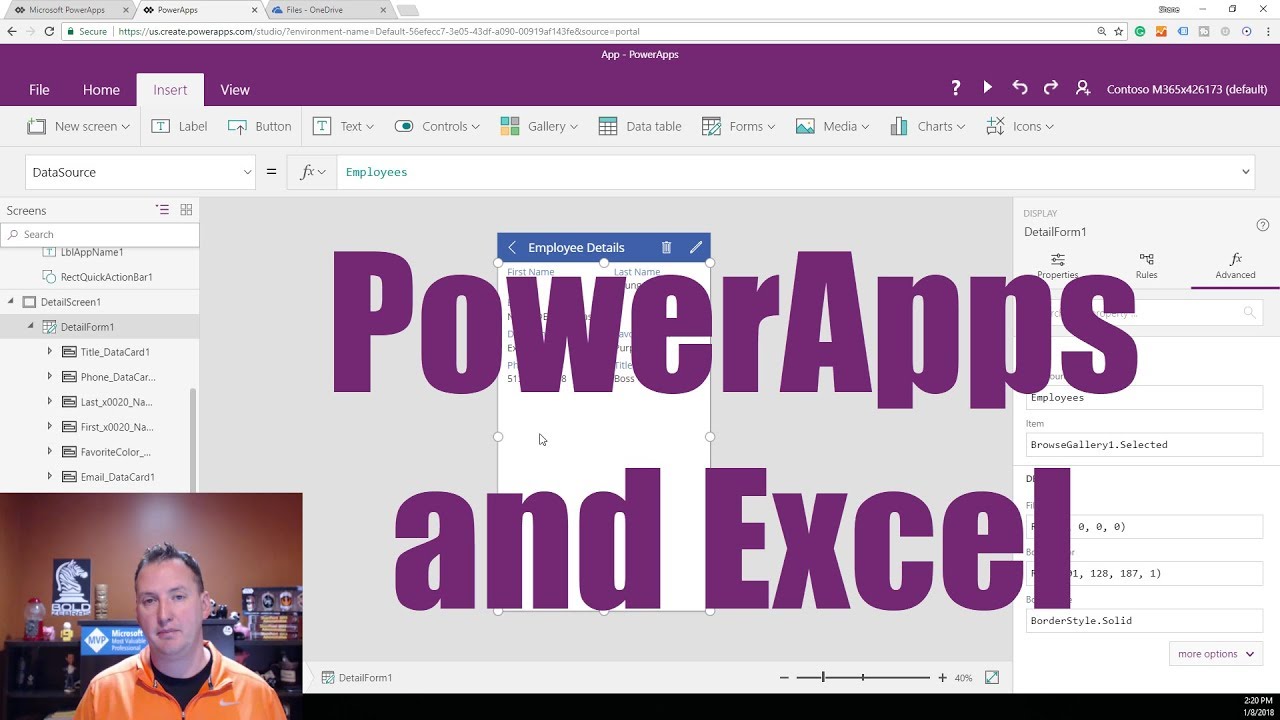This screenshot has width=1280, height=720.
Task: Search the Screens tree
Action: (100, 234)
